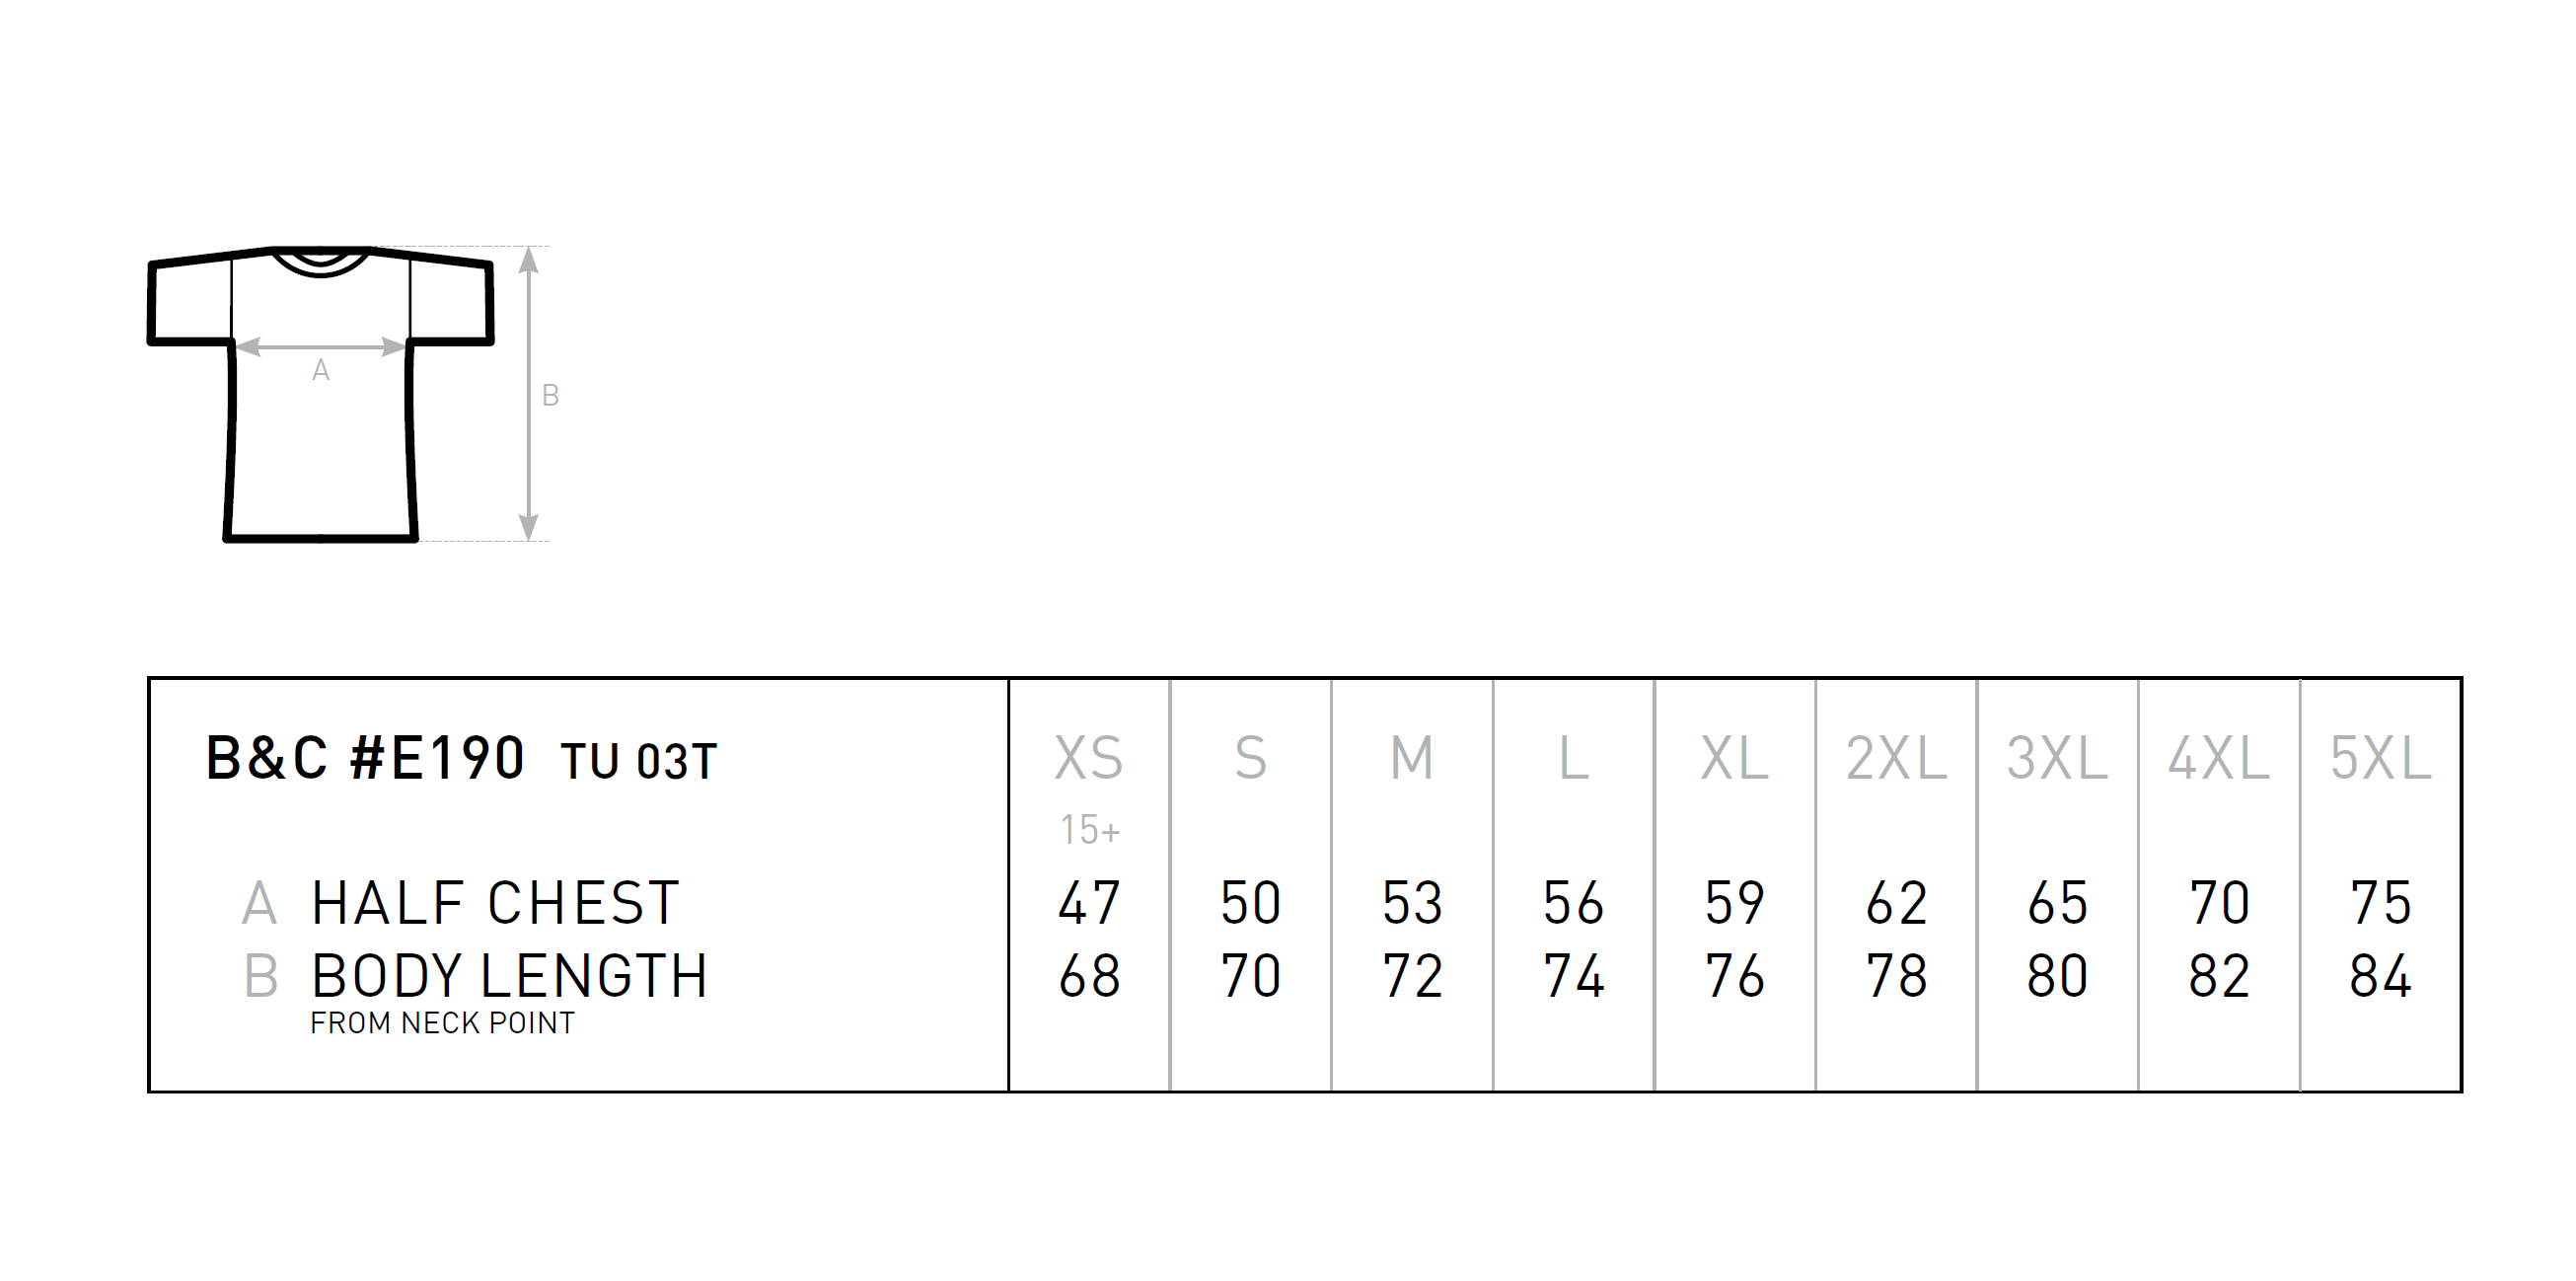The width and height of the screenshot is (2576, 1281).
Task: Select the 4XL size column header
Action: [2219, 758]
